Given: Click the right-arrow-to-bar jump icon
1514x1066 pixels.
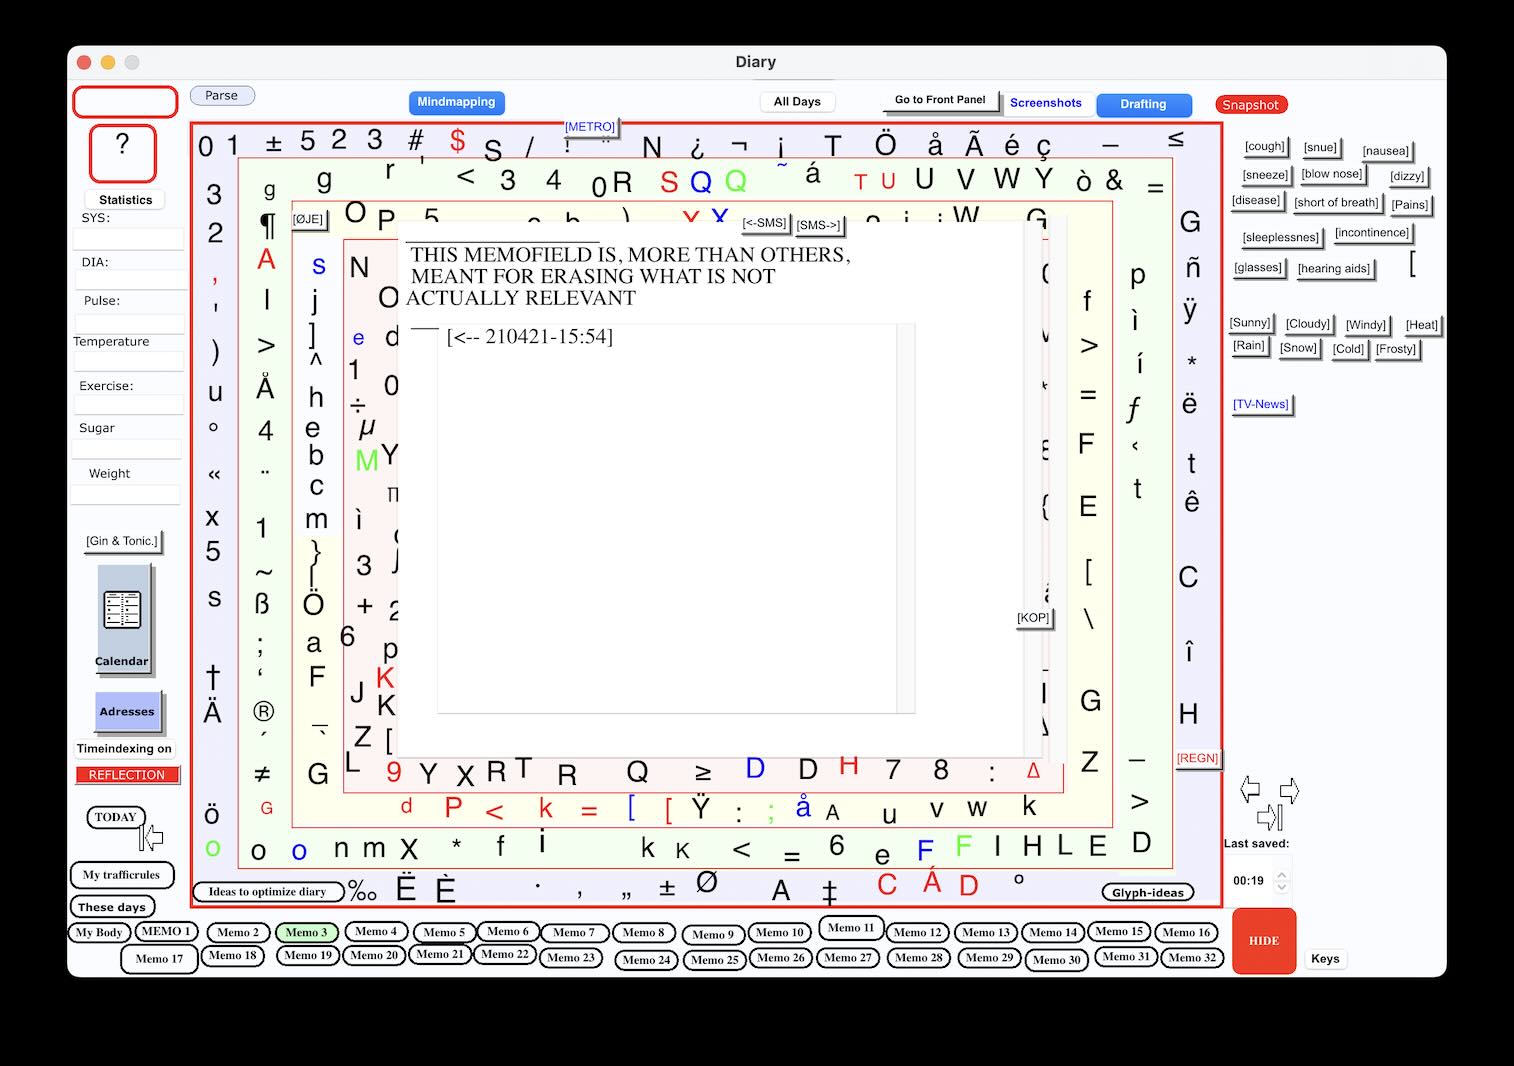Looking at the screenshot, I should [1269, 817].
